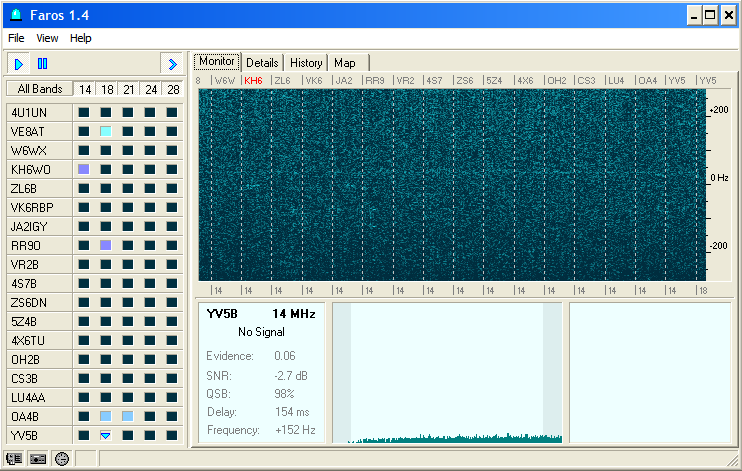Open the Help menu
This screenshot has width=742, height=471.
(80, 38)
